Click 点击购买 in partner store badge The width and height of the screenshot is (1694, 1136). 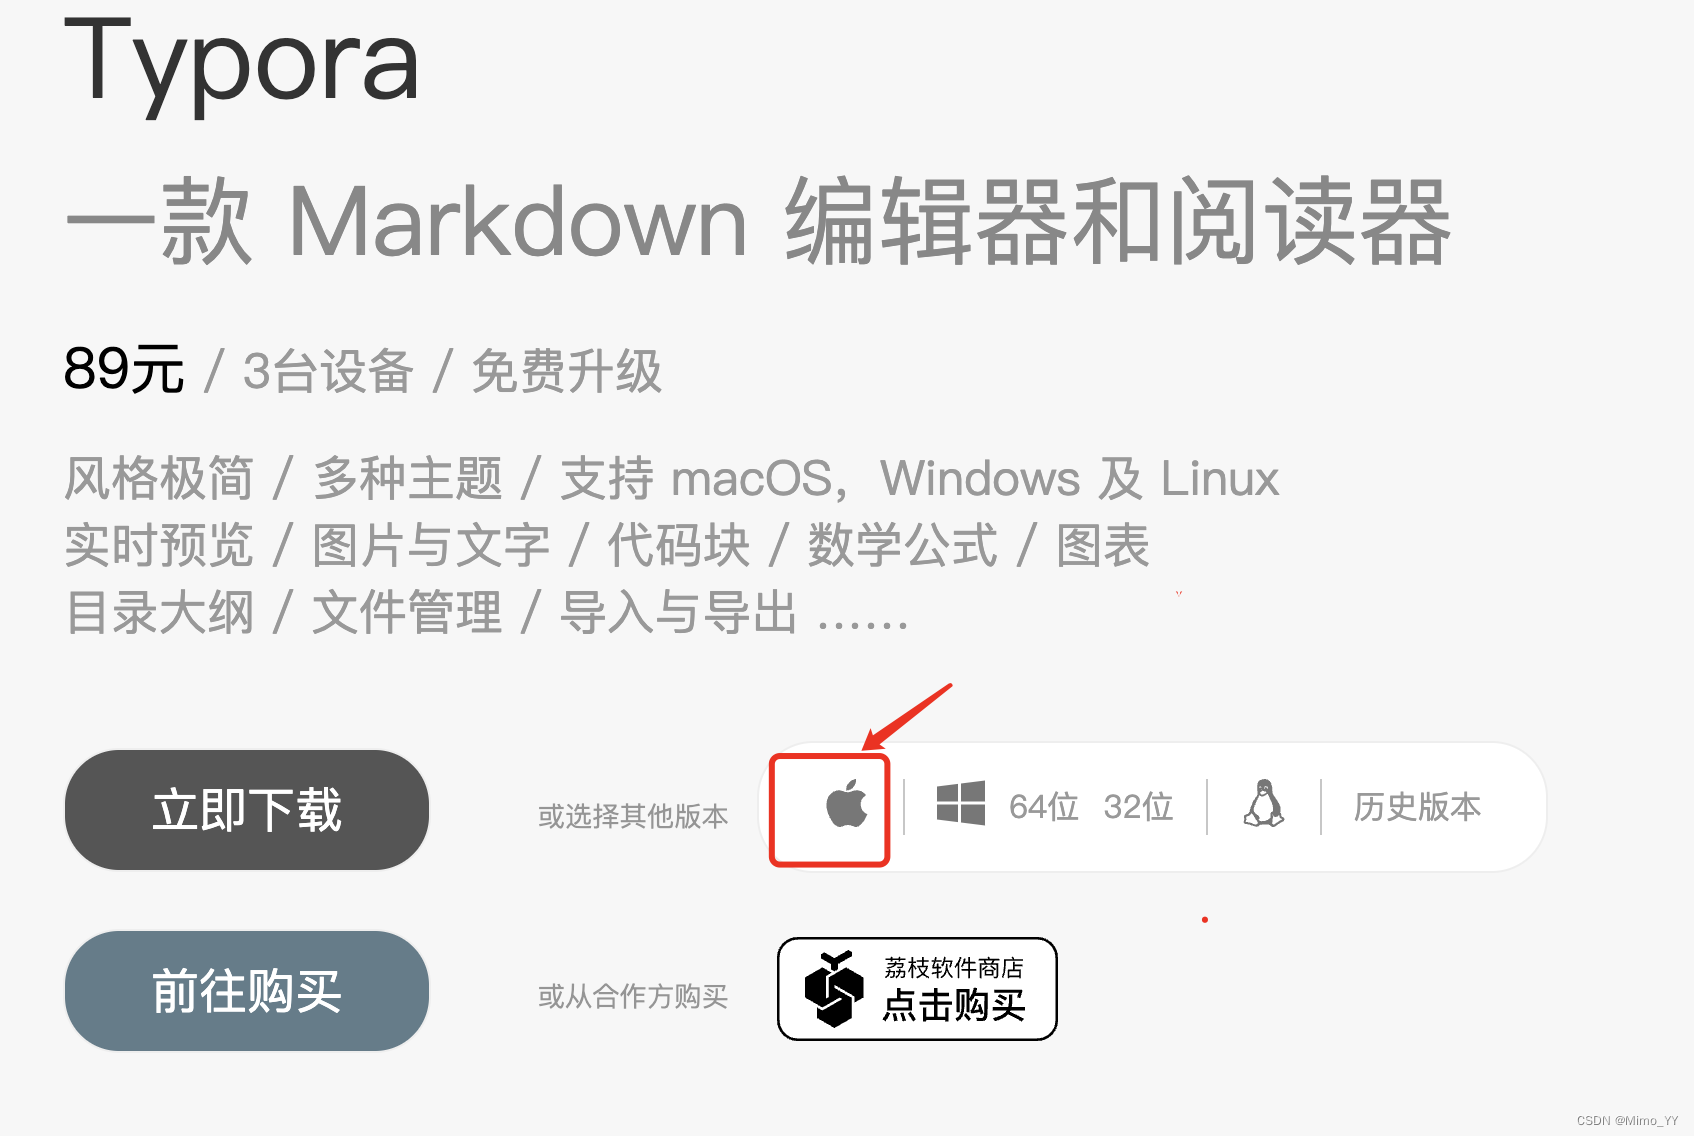pyautogui.click(x=954, y=1005)
